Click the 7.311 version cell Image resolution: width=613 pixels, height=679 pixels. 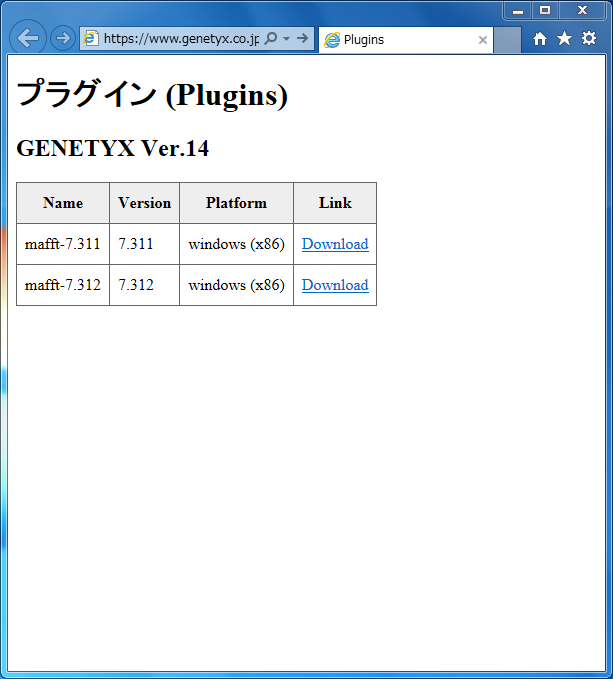(145, 244)
